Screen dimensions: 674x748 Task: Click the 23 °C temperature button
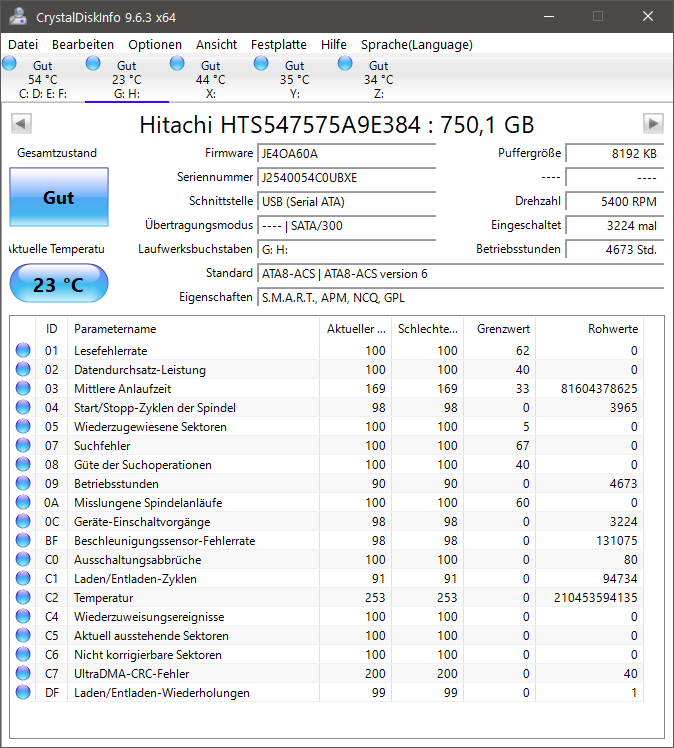tap(59, 283)
